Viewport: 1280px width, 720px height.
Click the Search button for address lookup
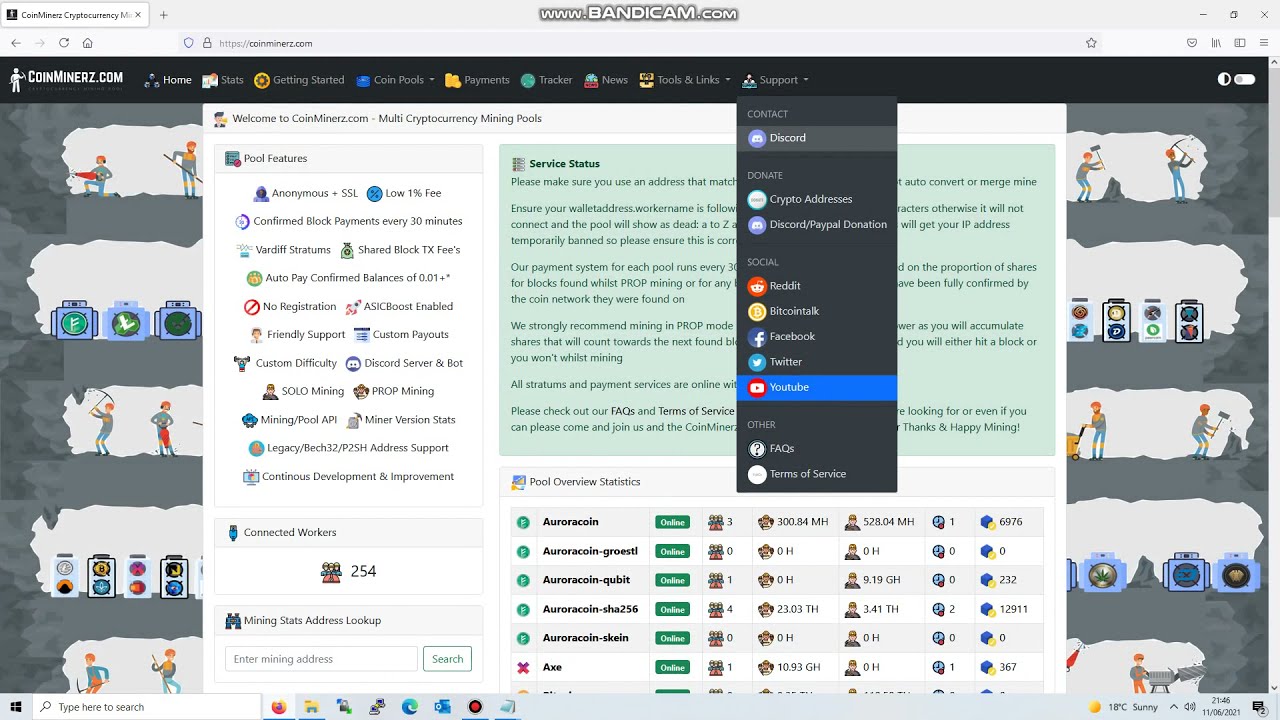click(x=447, y=659)
